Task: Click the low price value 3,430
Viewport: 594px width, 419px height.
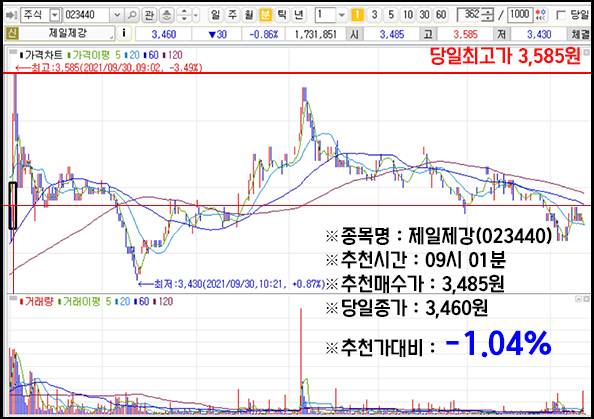Action: (539, 34)
